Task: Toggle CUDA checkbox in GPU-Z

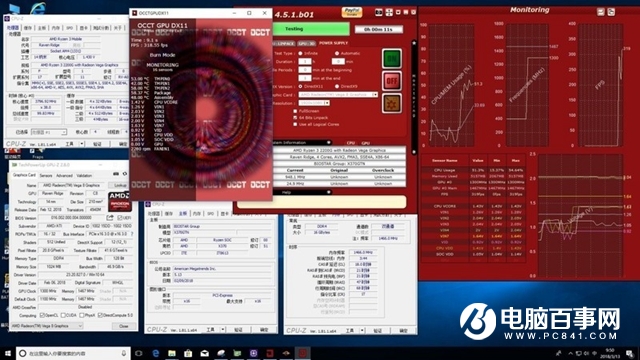Action: coord(63,316)
